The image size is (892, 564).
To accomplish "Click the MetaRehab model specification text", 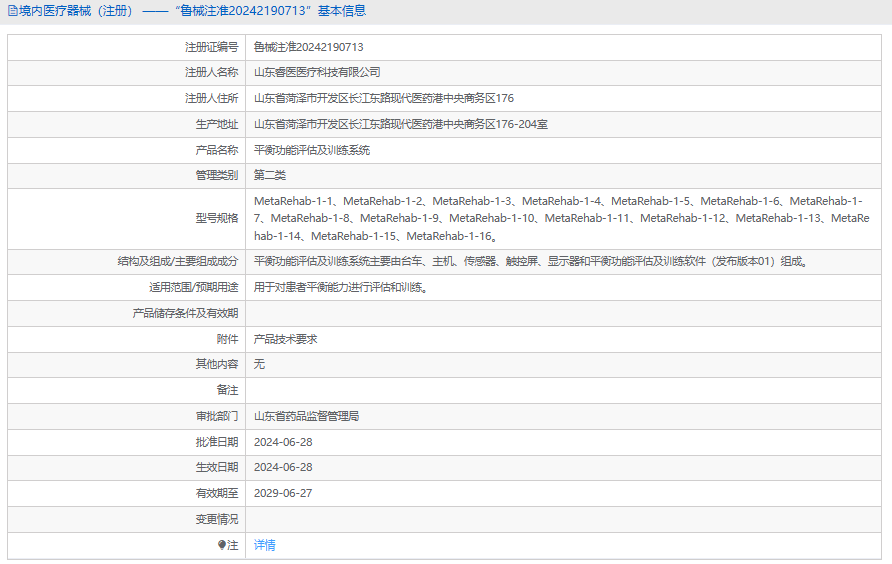I will 561,219.
